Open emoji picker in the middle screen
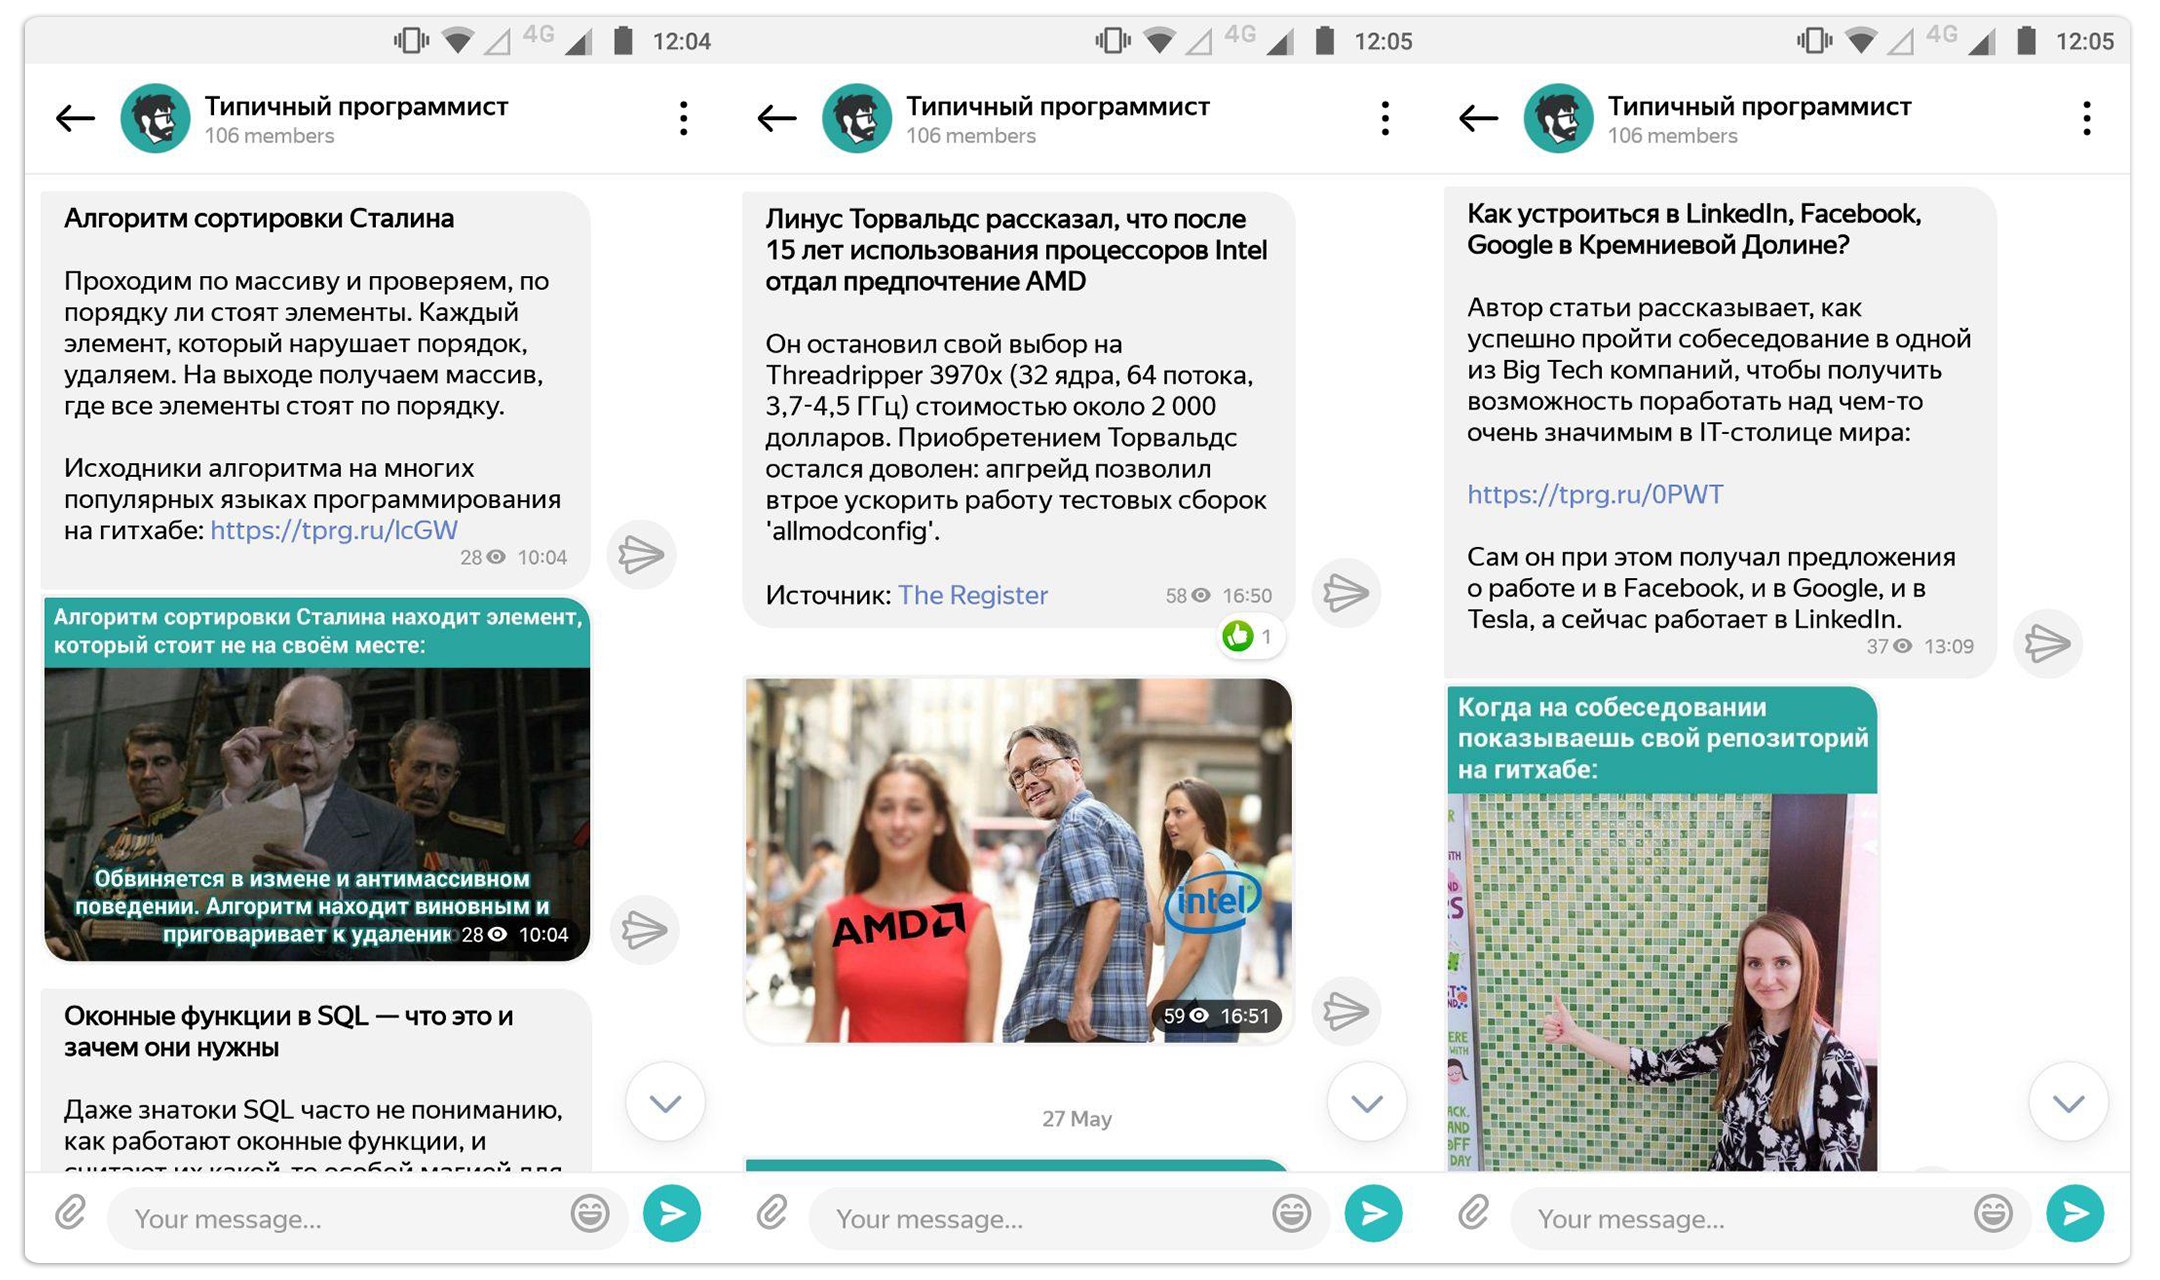 pos(1292,1214)
